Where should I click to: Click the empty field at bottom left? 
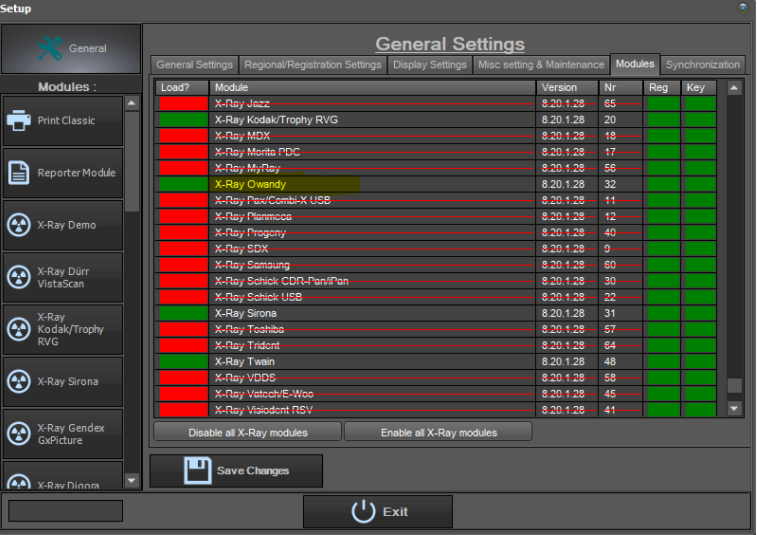tap(66, 511)
